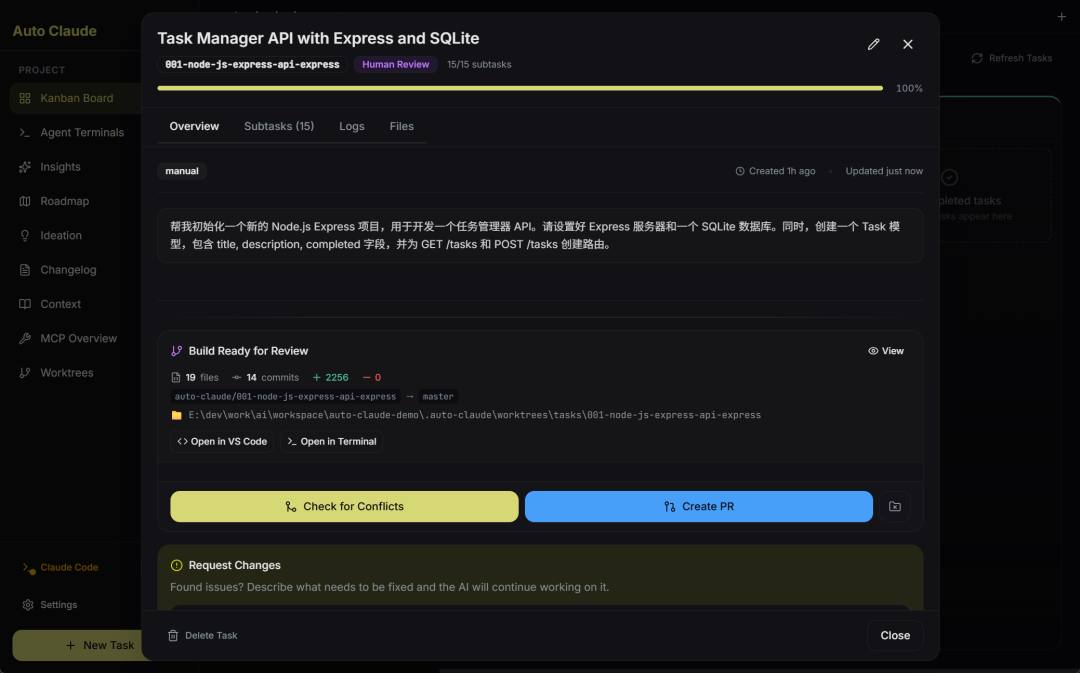
Task: Click the manual tag label
Action: [182, 171]
